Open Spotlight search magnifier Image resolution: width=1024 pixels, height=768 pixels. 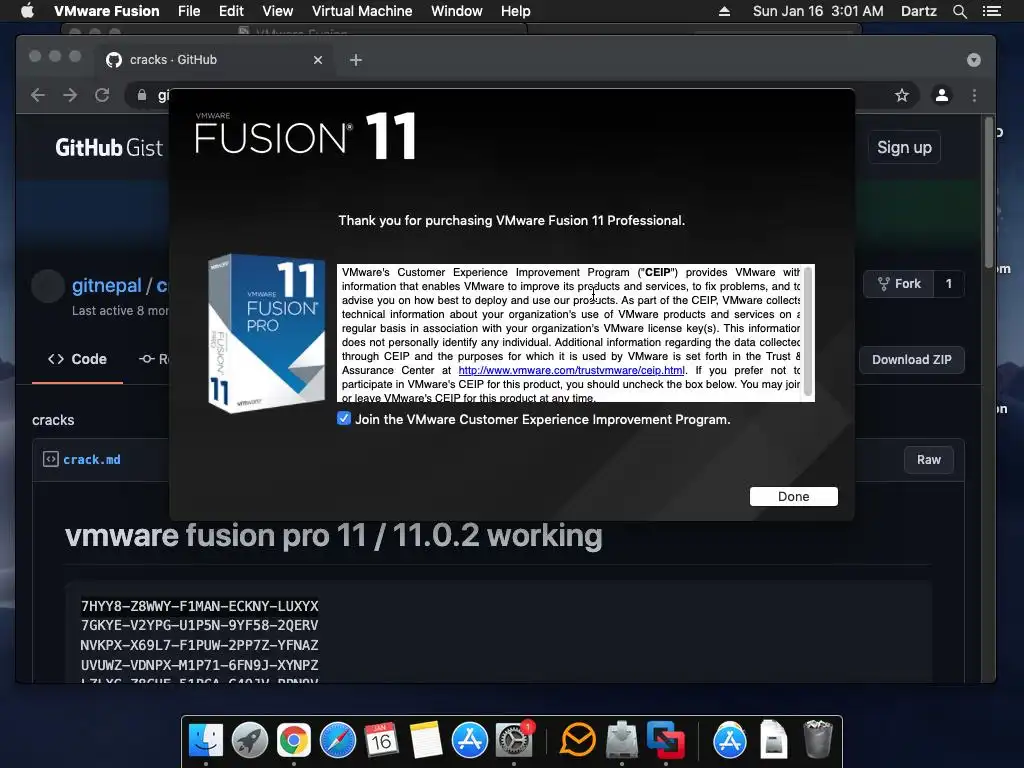pyautogui.click(x=959, y=11)
